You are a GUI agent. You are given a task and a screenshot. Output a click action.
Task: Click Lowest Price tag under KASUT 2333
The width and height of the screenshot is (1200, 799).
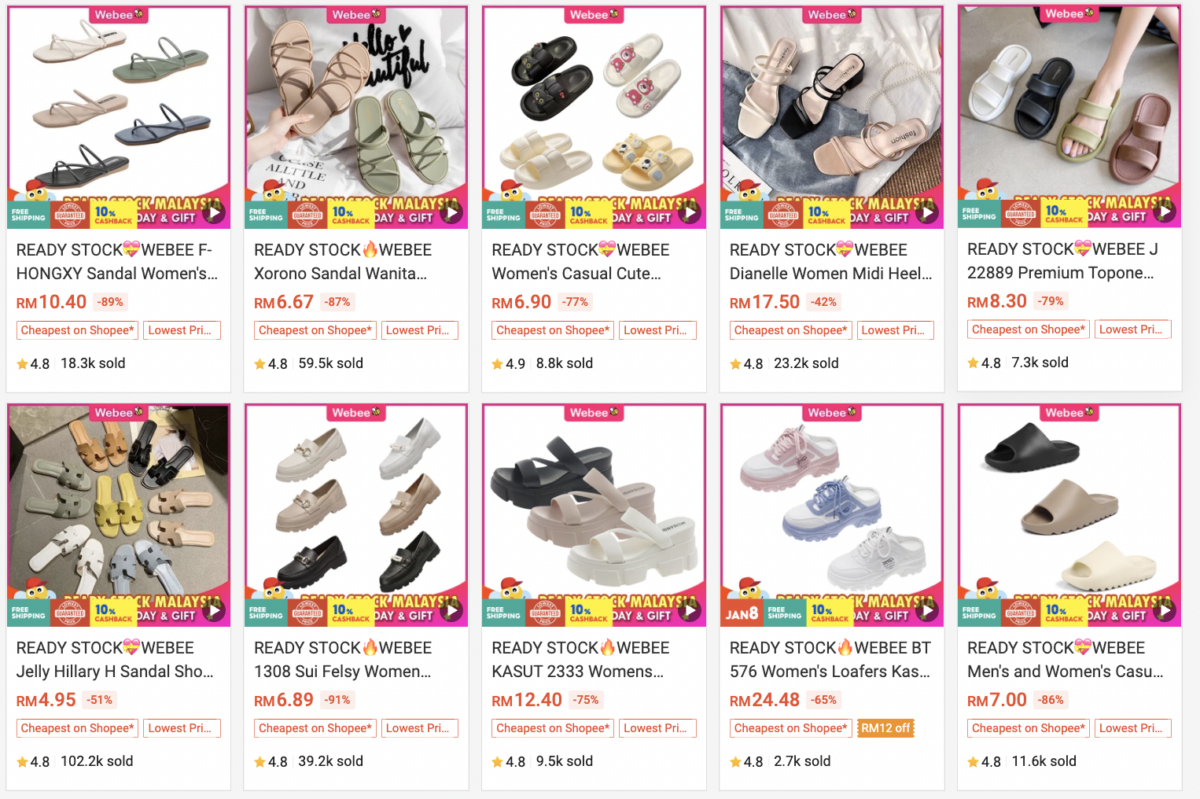[x=657, y=728]
